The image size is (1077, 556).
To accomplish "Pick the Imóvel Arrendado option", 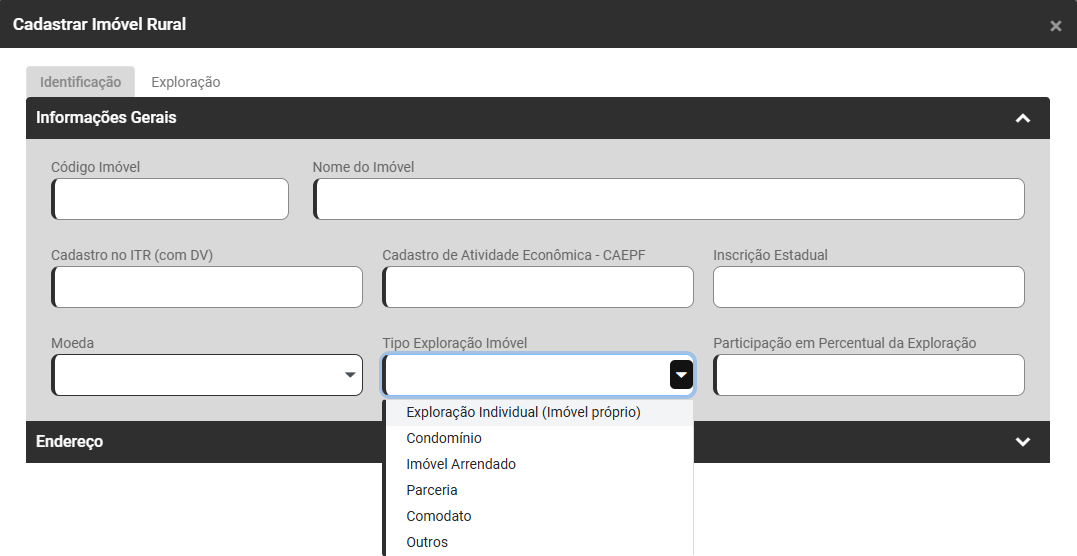I will 461,464.
